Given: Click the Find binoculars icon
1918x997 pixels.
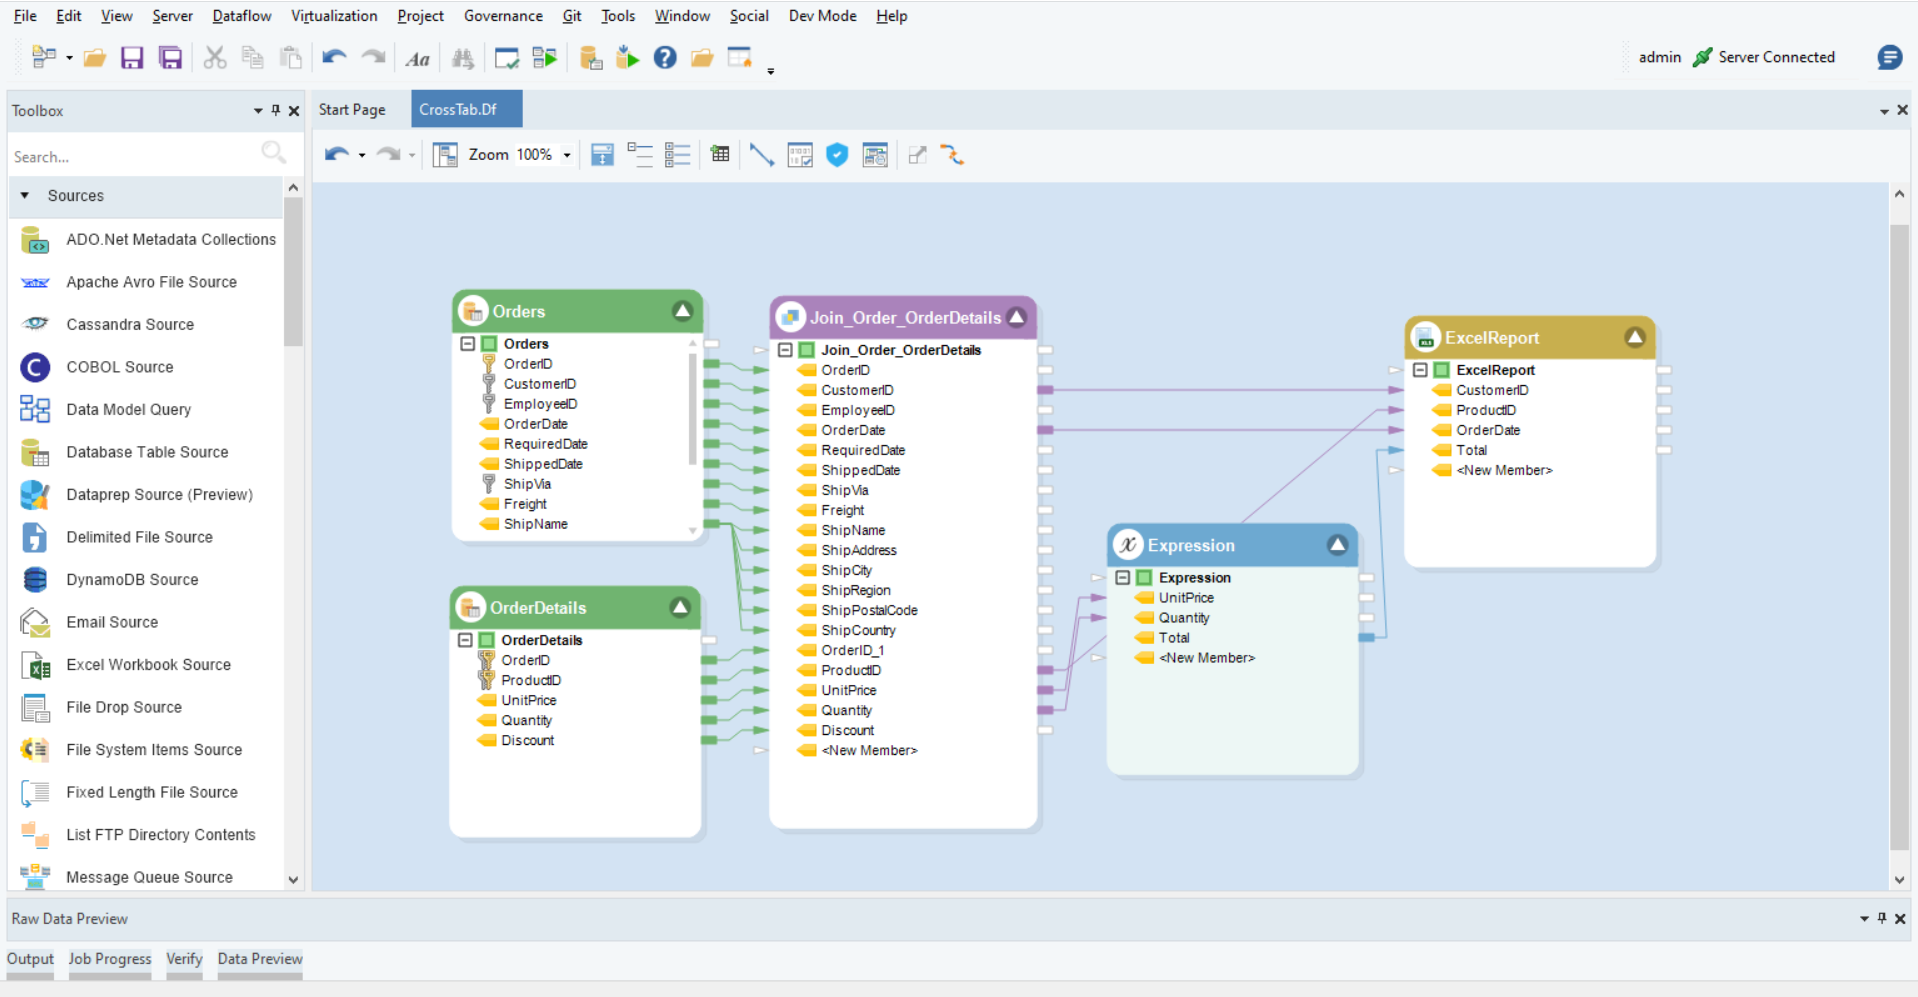Looking at the screenshot, I should [462, 59].
